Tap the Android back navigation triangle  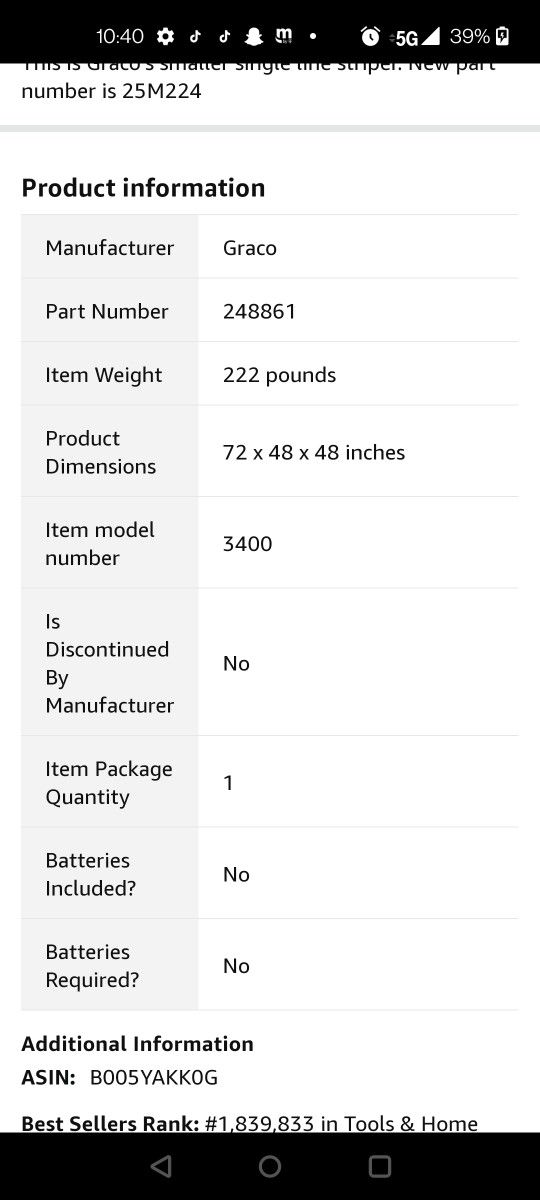(x=161, y=1166)
